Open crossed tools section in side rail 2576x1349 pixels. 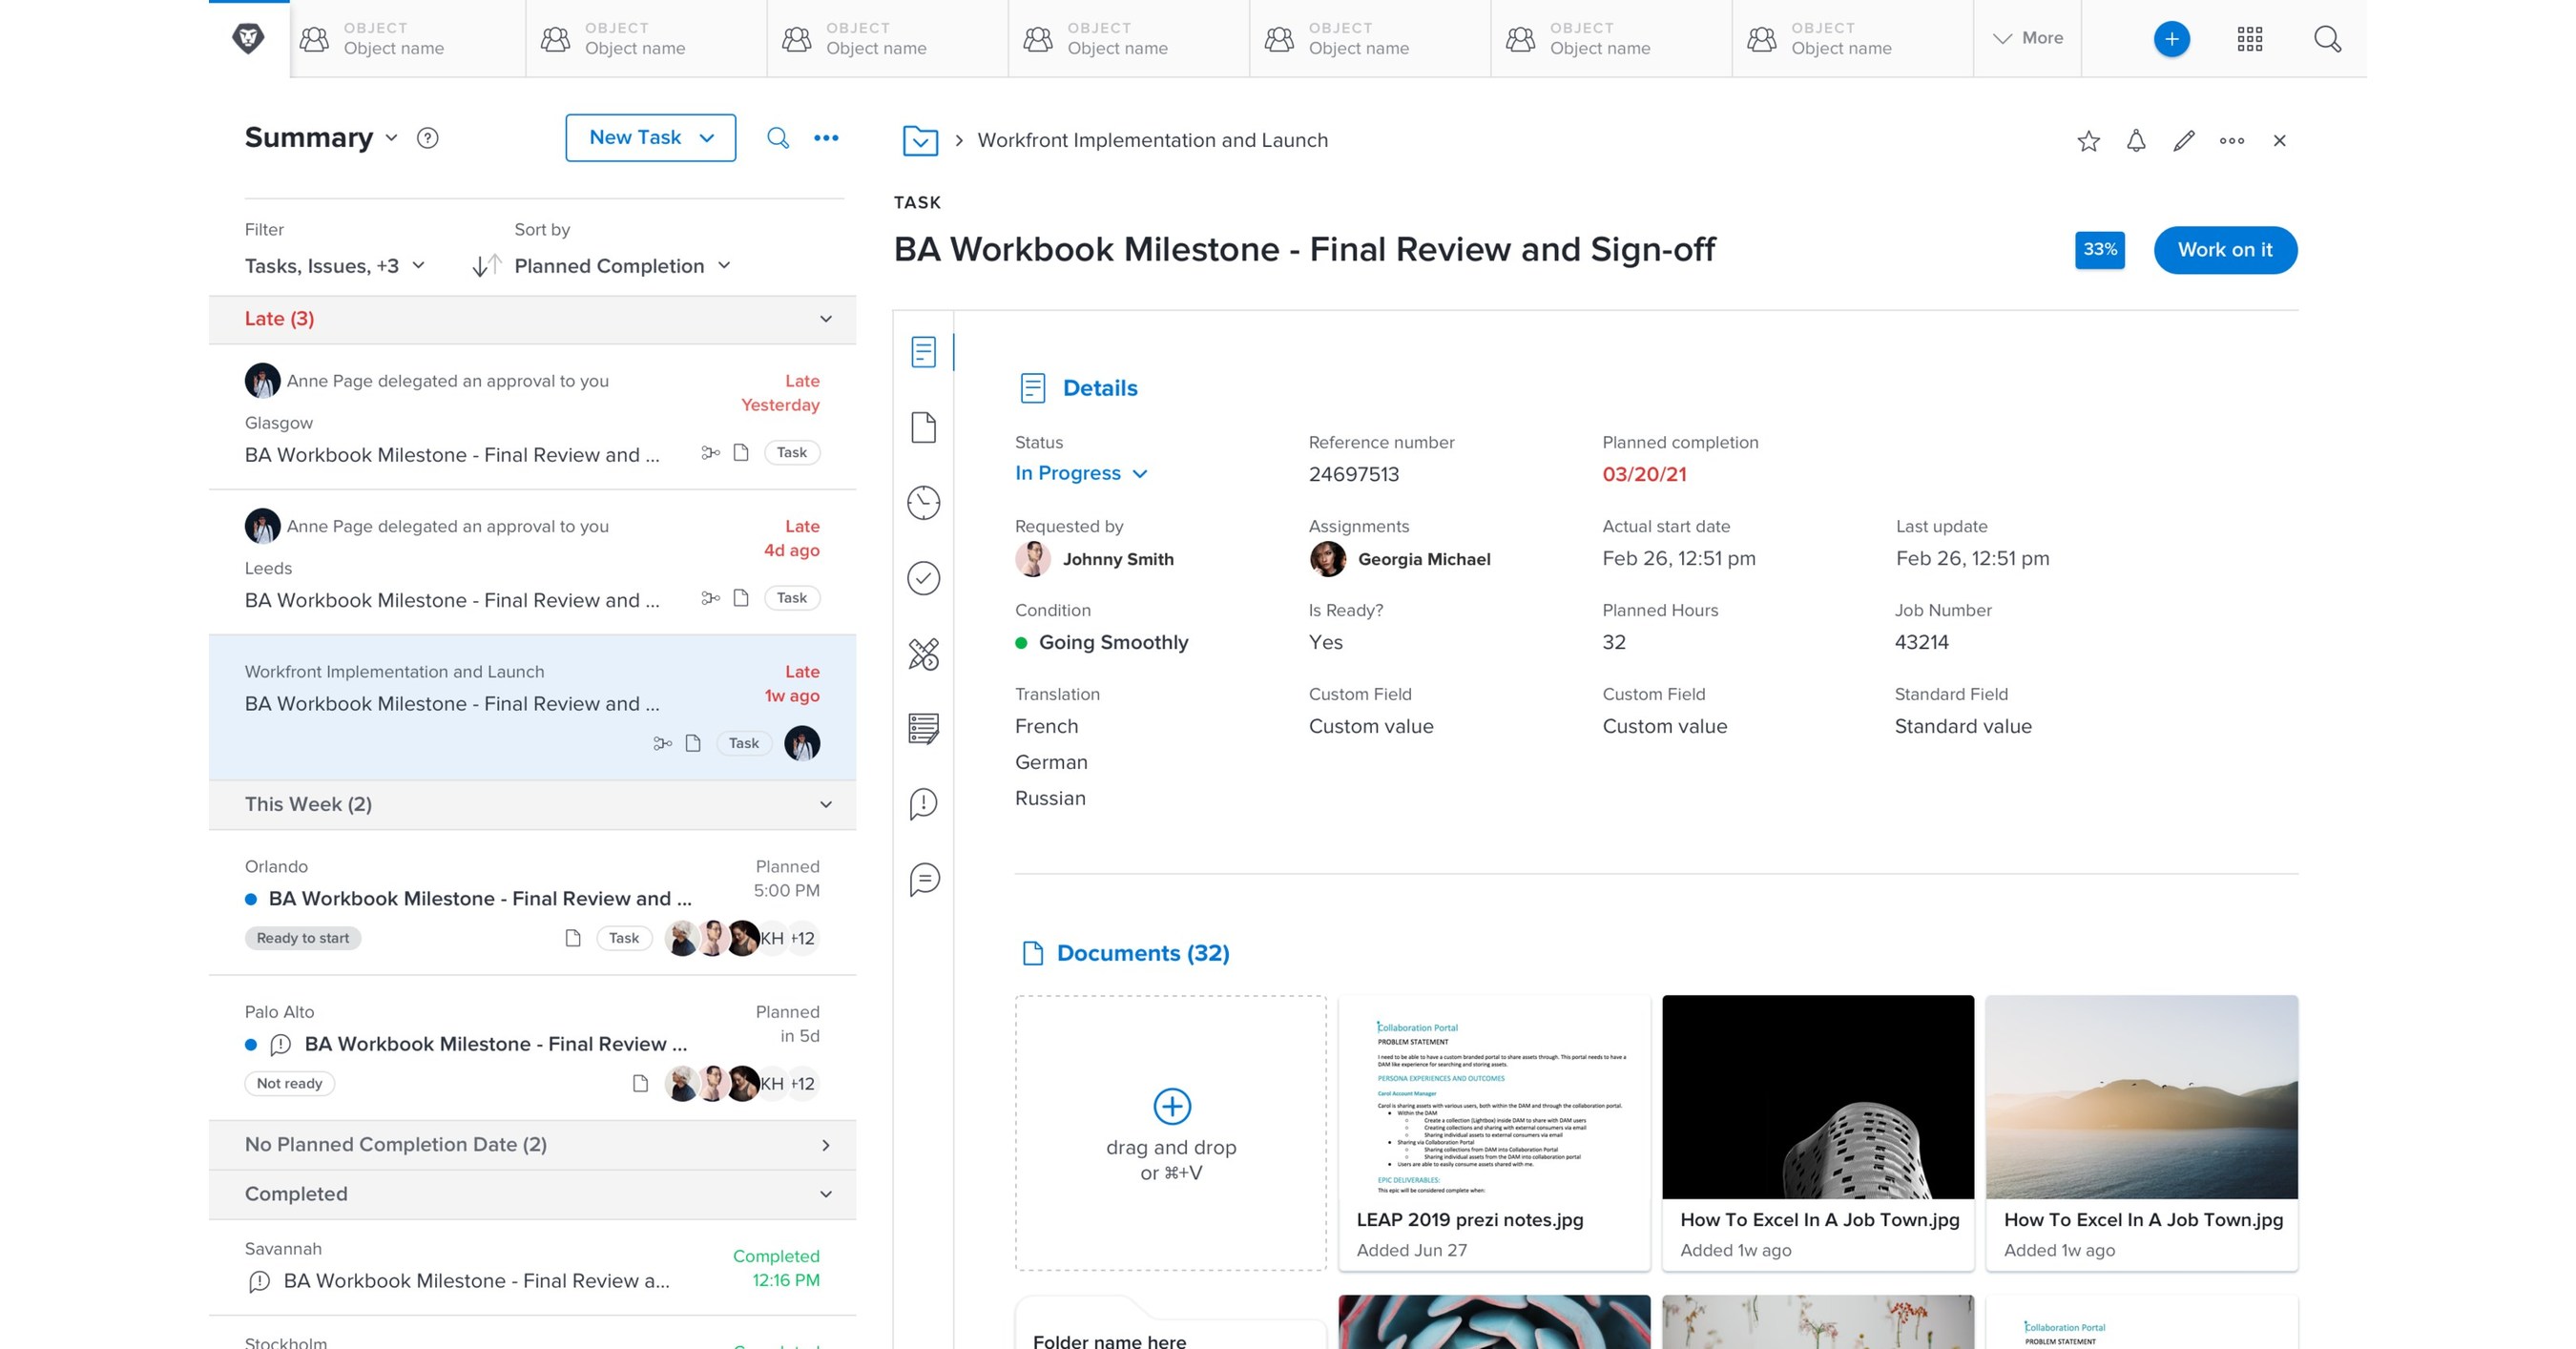(x=924, y=654)
